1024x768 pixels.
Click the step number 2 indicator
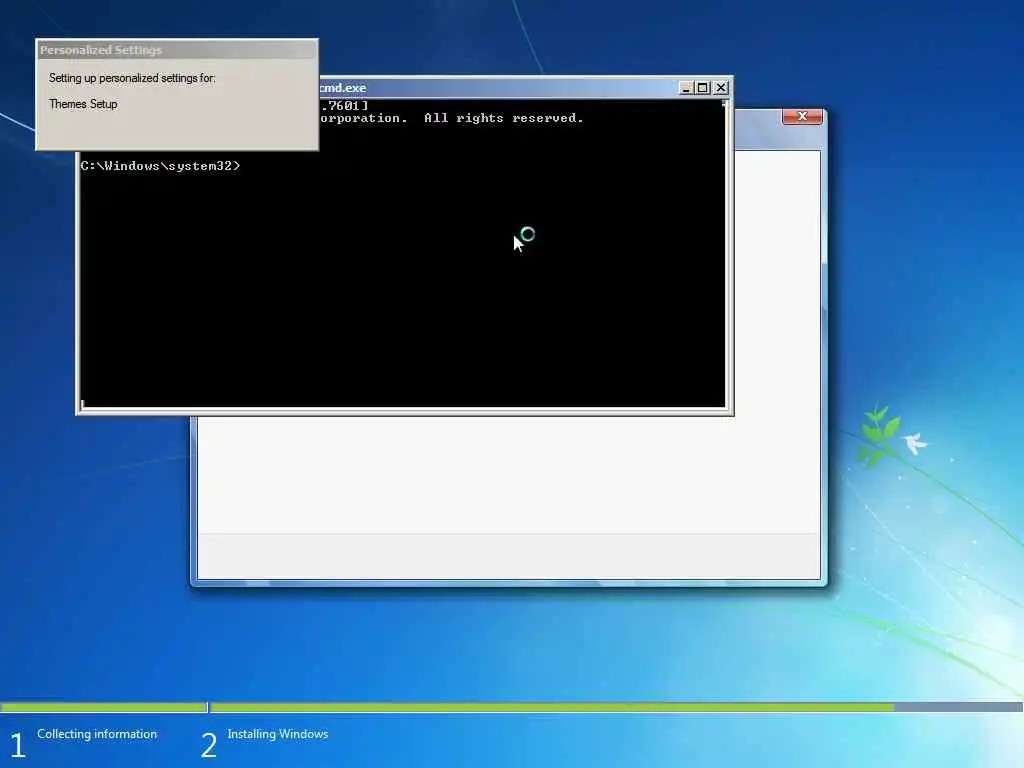[x=208, y=745]
